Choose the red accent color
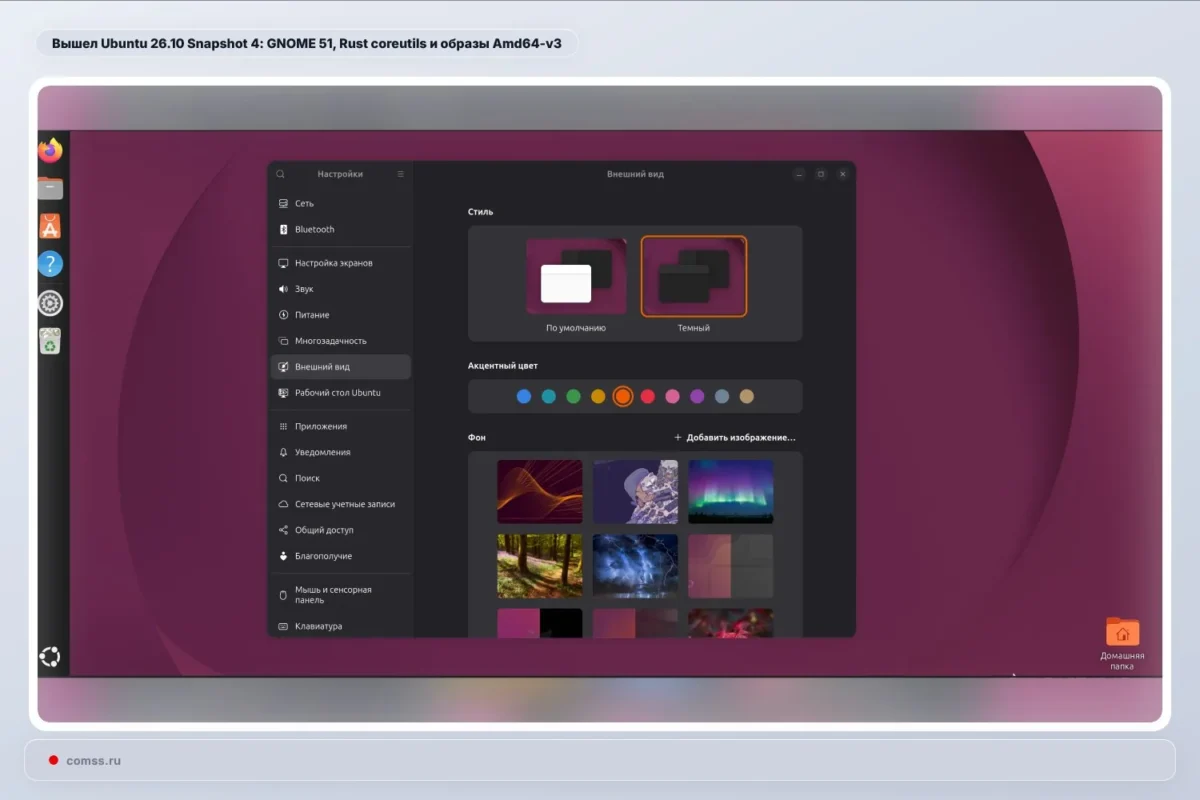 tap(648, 397)
